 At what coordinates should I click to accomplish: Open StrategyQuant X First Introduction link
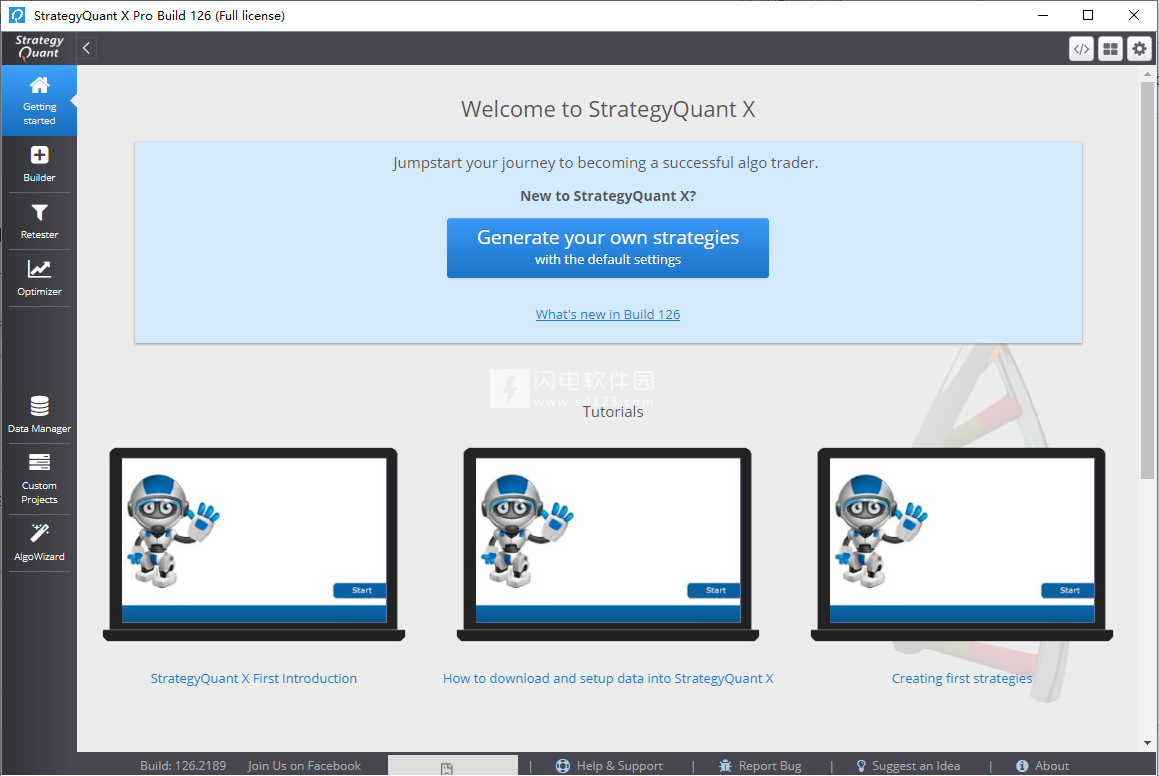tap(254, 678)
